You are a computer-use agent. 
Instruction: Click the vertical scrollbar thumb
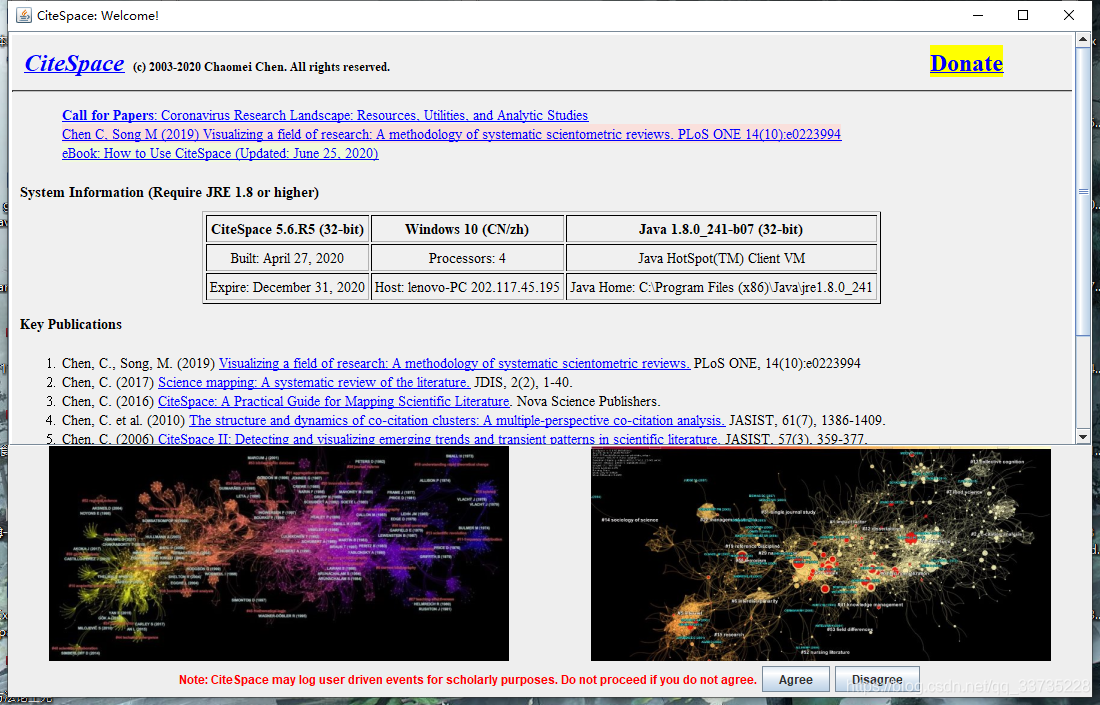[1082, 191]
